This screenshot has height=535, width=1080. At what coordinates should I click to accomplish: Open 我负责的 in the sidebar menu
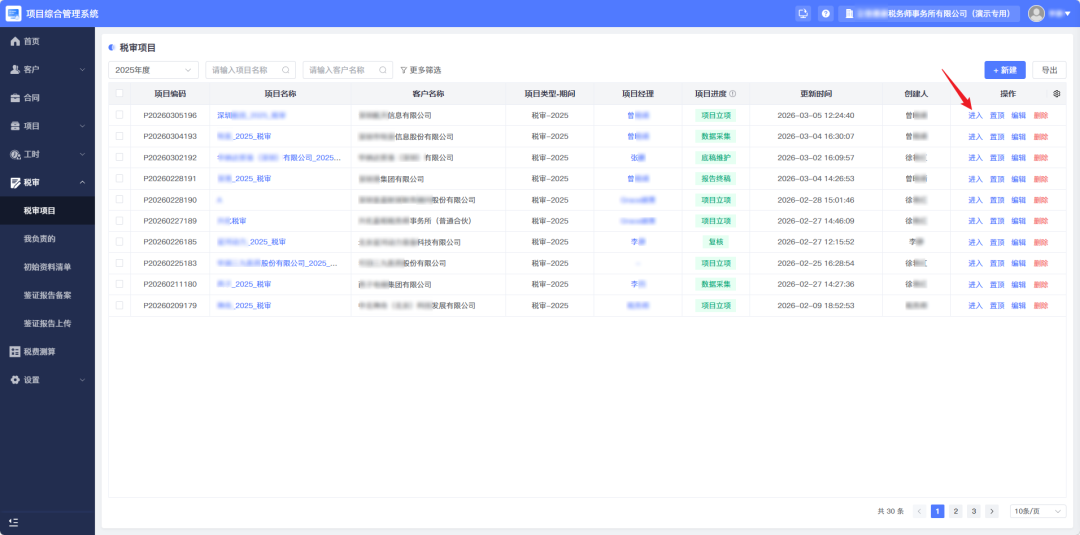click(x=40, y=239)
